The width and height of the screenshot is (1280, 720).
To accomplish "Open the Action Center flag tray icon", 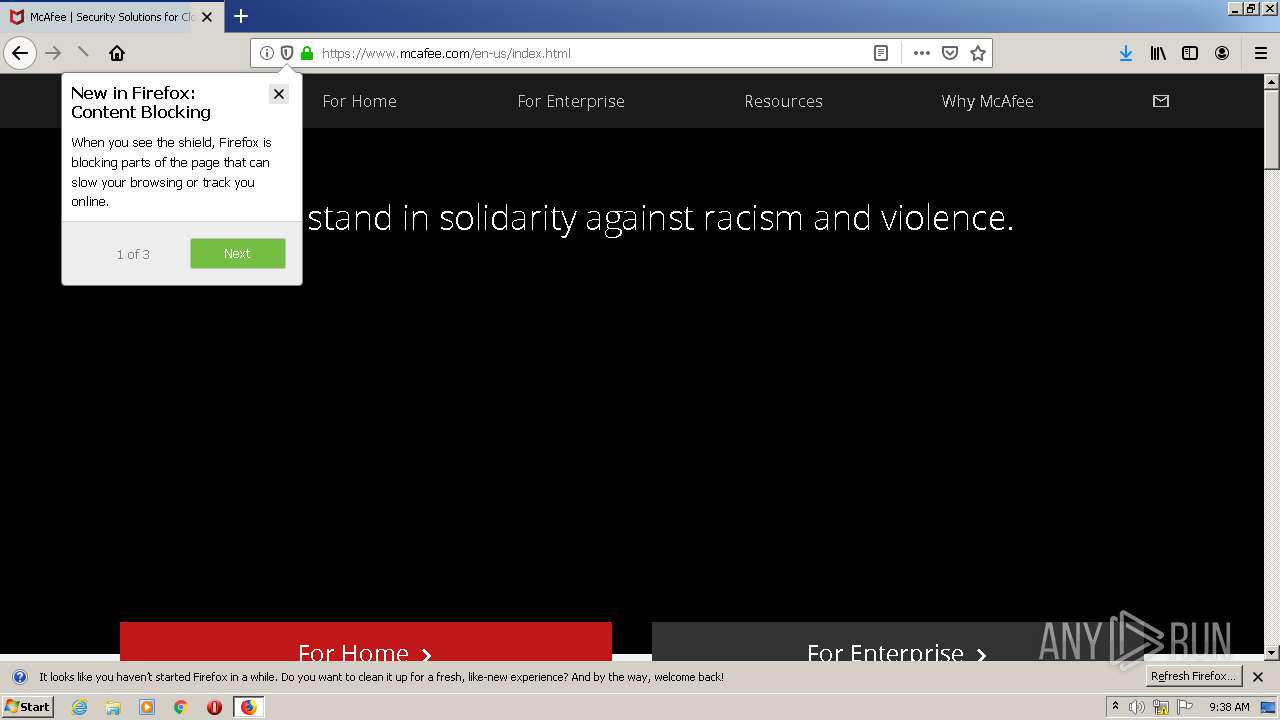I will coord(1185,707).
